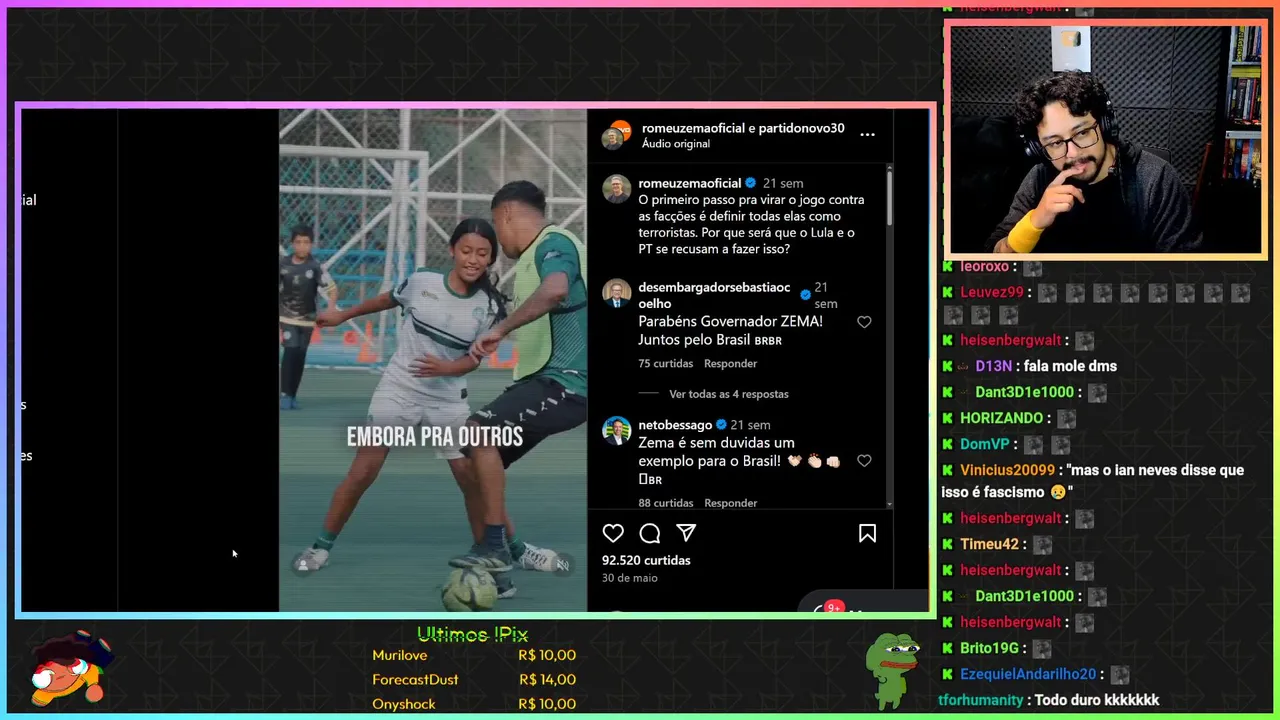Open the Áudio original link
1280x720 pixels.
[676, 144]
